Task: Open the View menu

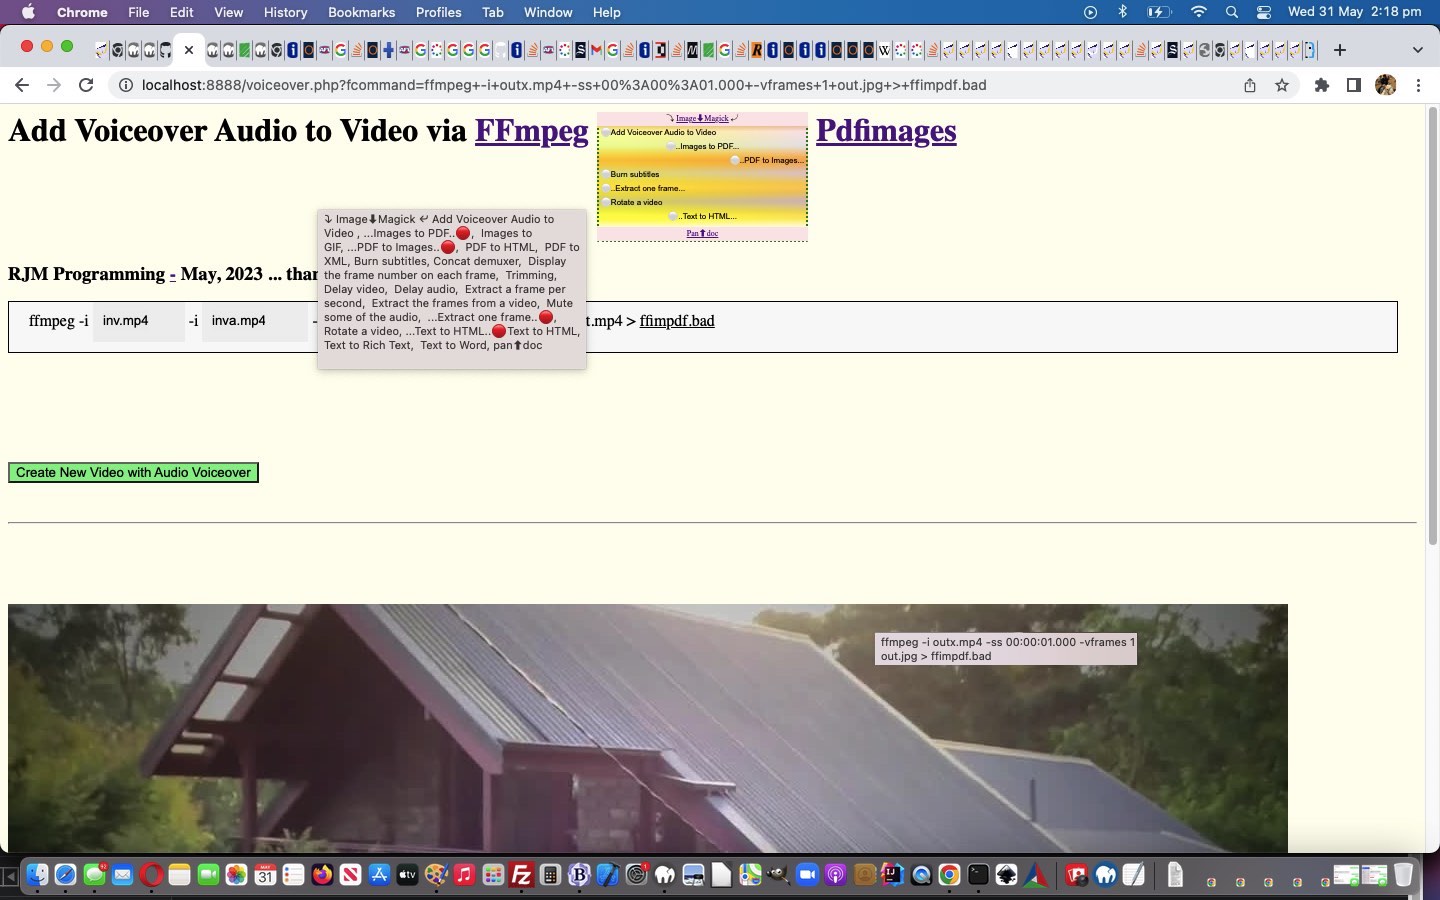Action: [228, 12]
